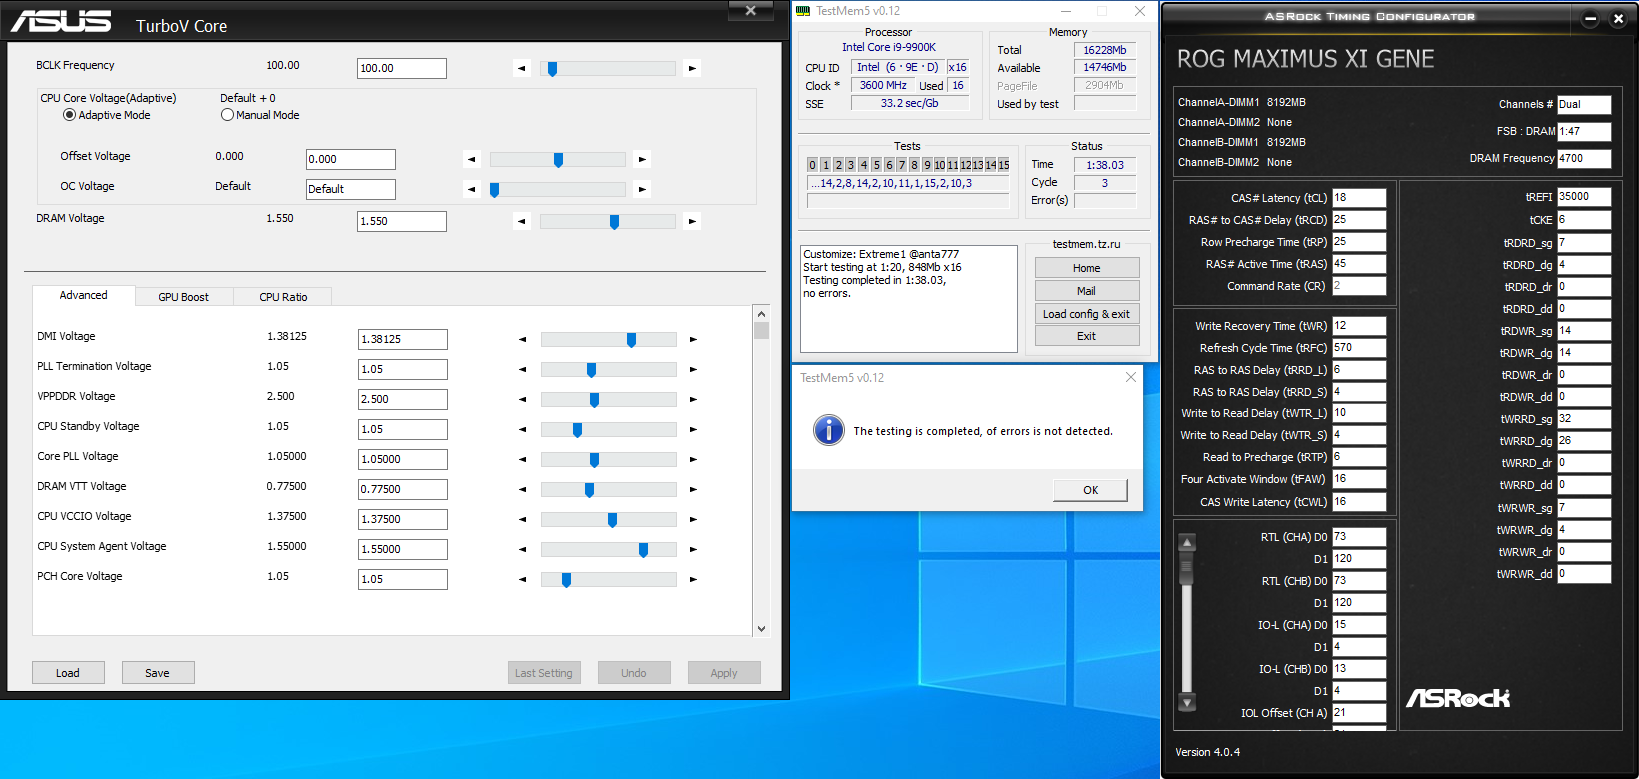Increase Core PLL Voltage with right arrow

(693, 459)
